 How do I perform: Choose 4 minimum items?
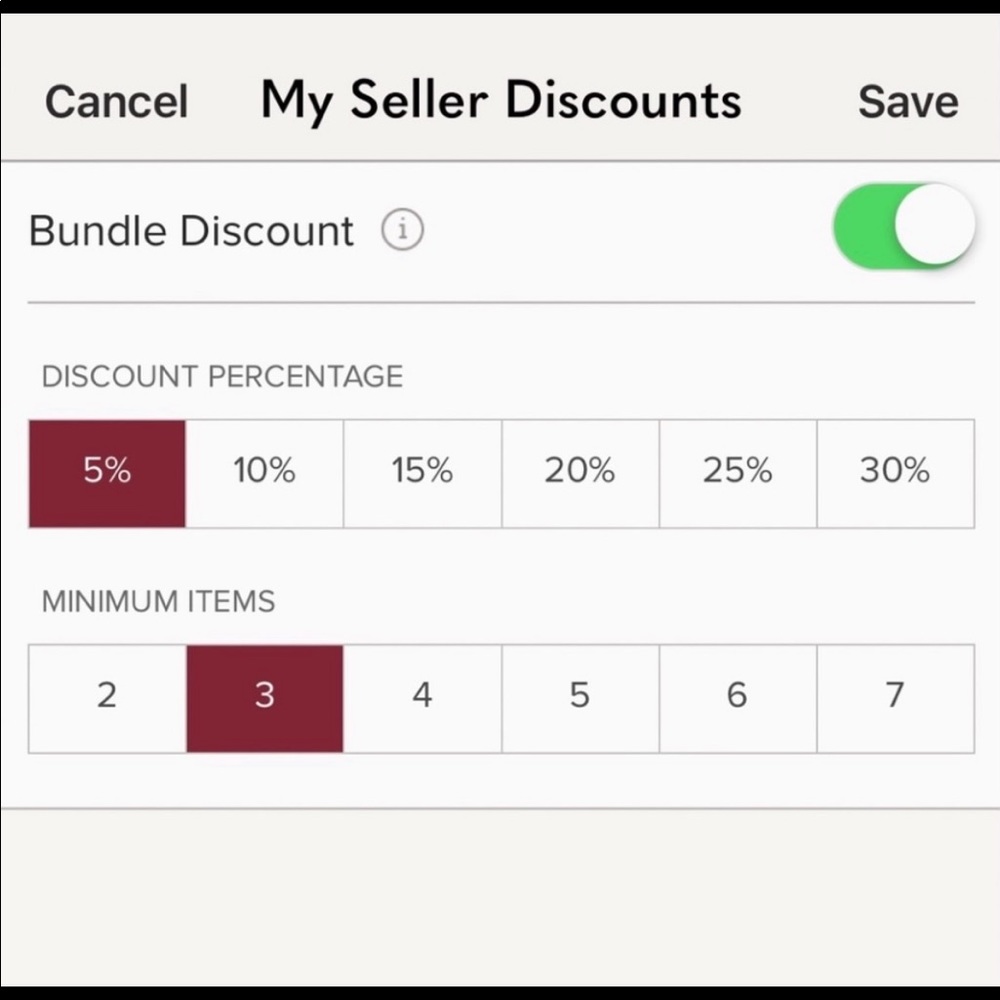point(422,697)
